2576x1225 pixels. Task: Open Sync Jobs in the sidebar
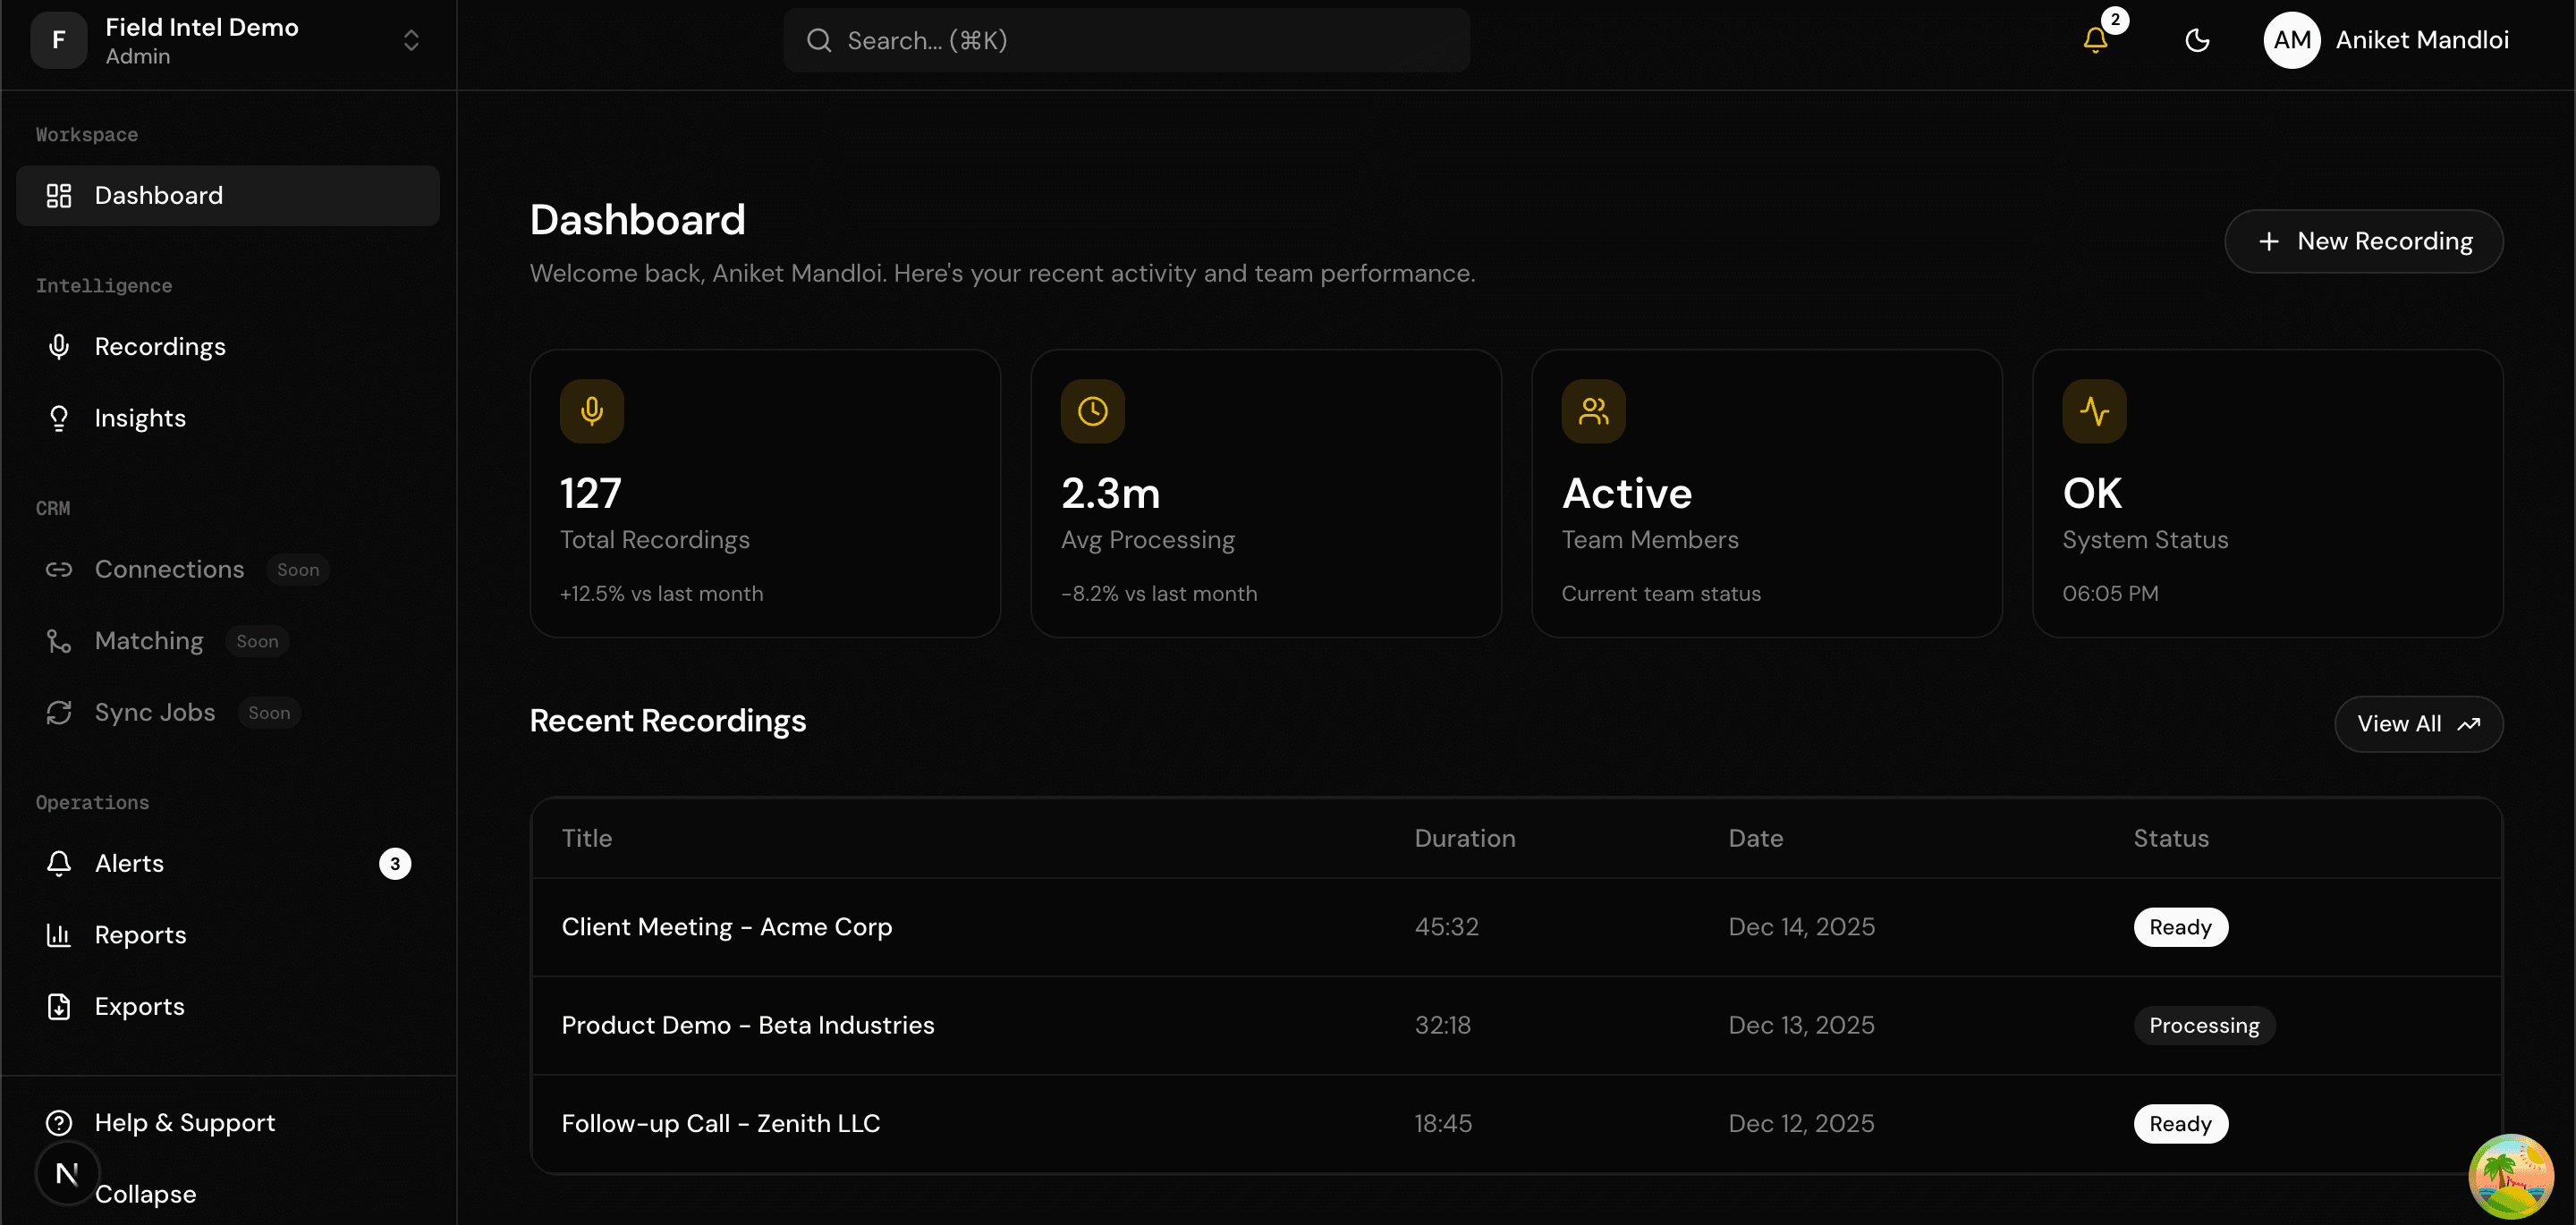(228, 712)
